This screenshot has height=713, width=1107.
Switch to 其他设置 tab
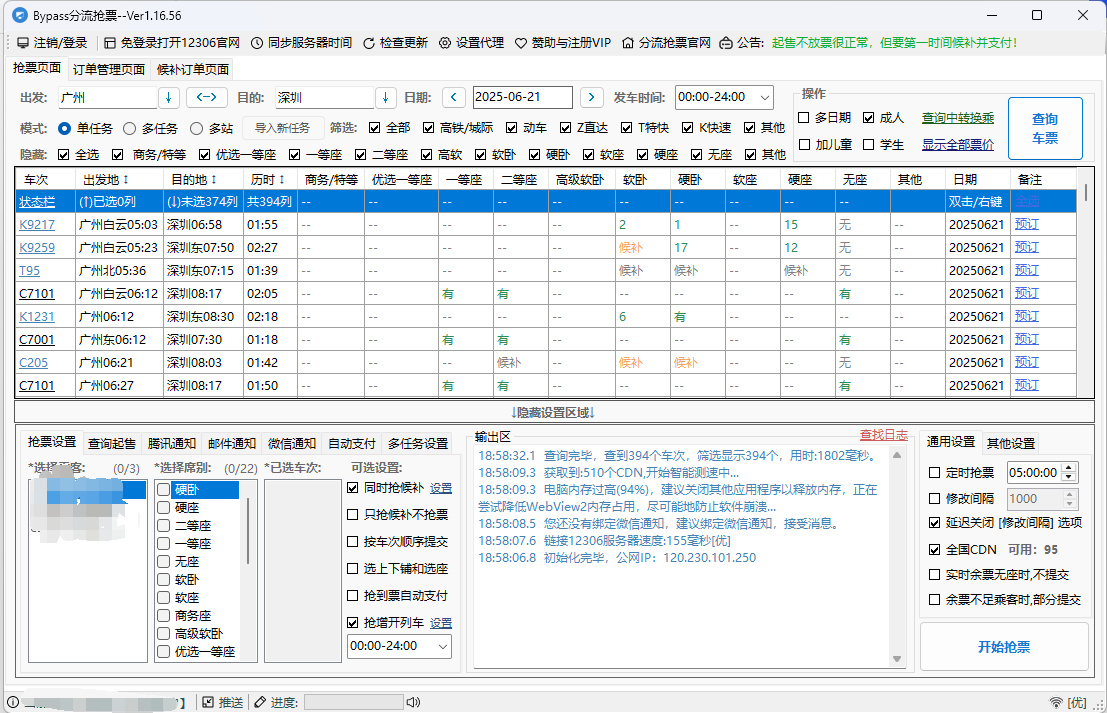click(1010, 443)
